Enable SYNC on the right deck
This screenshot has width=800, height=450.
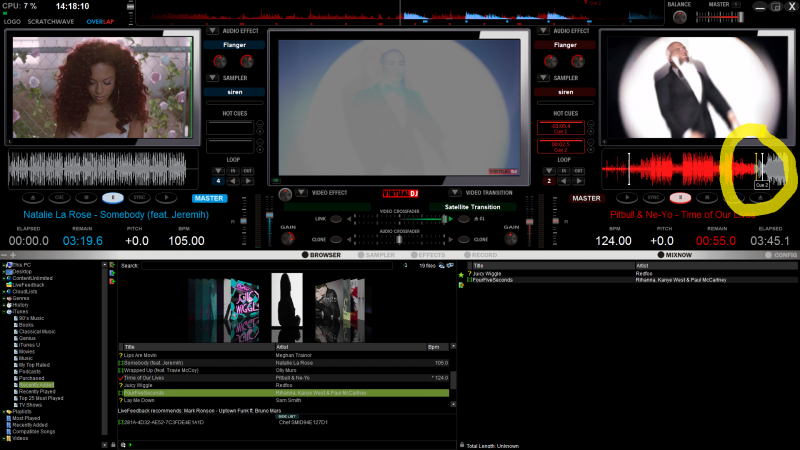654,197
